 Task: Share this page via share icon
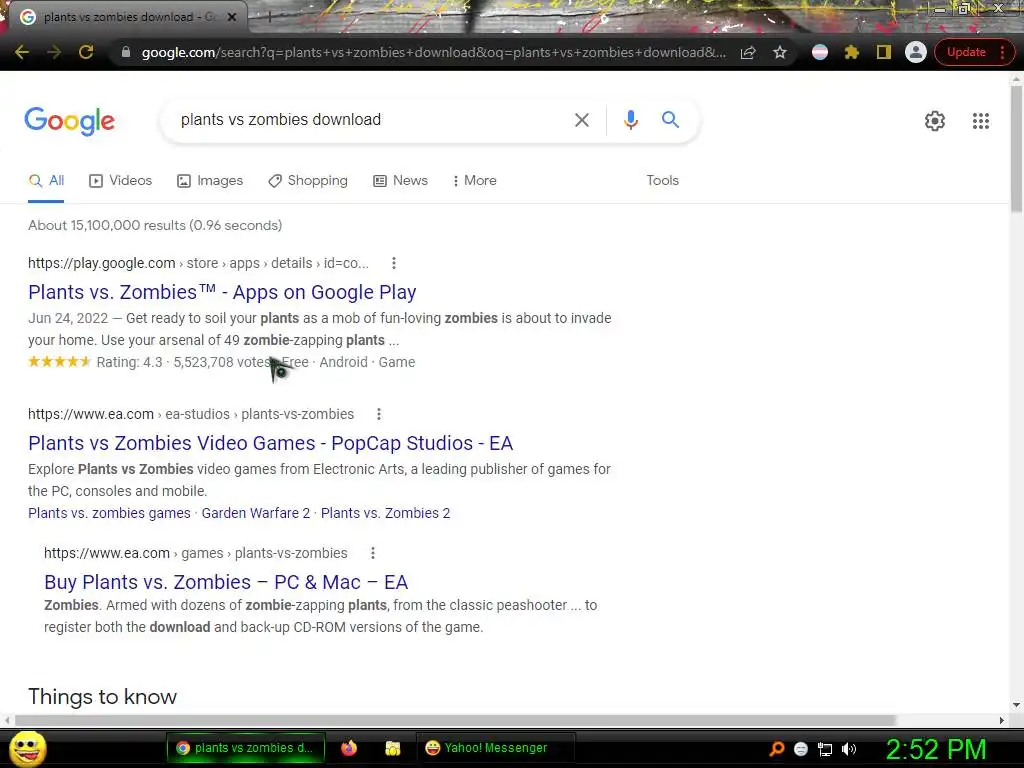pos(748,52)
